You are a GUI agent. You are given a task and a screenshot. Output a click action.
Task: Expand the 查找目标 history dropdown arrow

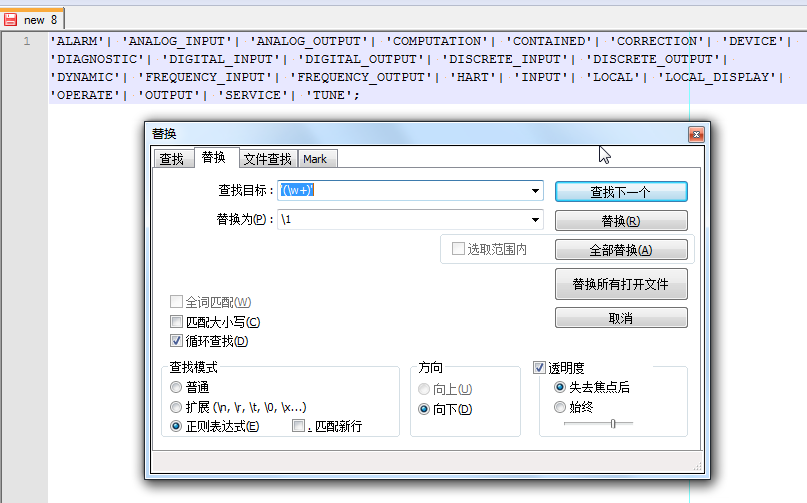[535, 190]
